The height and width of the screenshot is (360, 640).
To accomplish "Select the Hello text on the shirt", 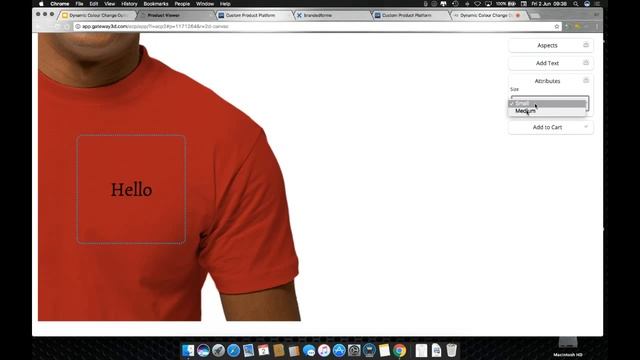I will pos(131,190).
